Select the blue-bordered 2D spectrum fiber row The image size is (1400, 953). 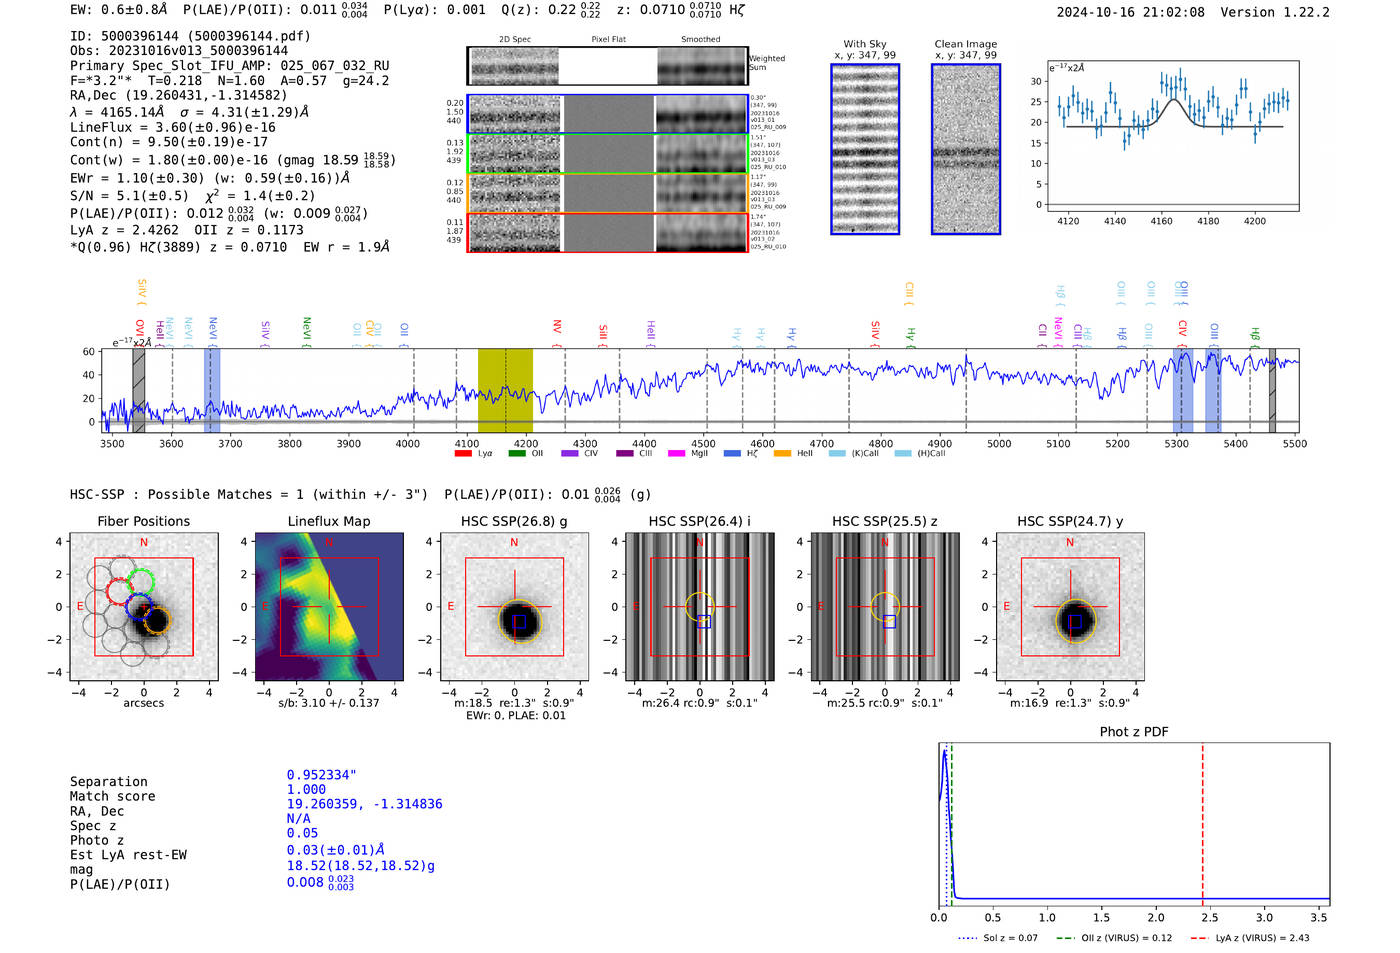click(608, 114)
